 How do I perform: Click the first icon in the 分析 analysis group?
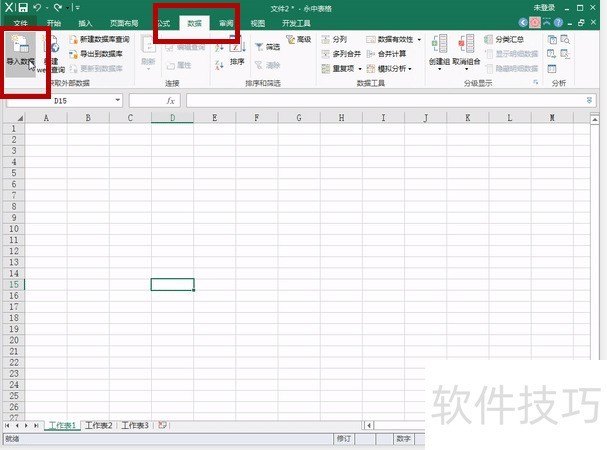click(x=552, y=39)
